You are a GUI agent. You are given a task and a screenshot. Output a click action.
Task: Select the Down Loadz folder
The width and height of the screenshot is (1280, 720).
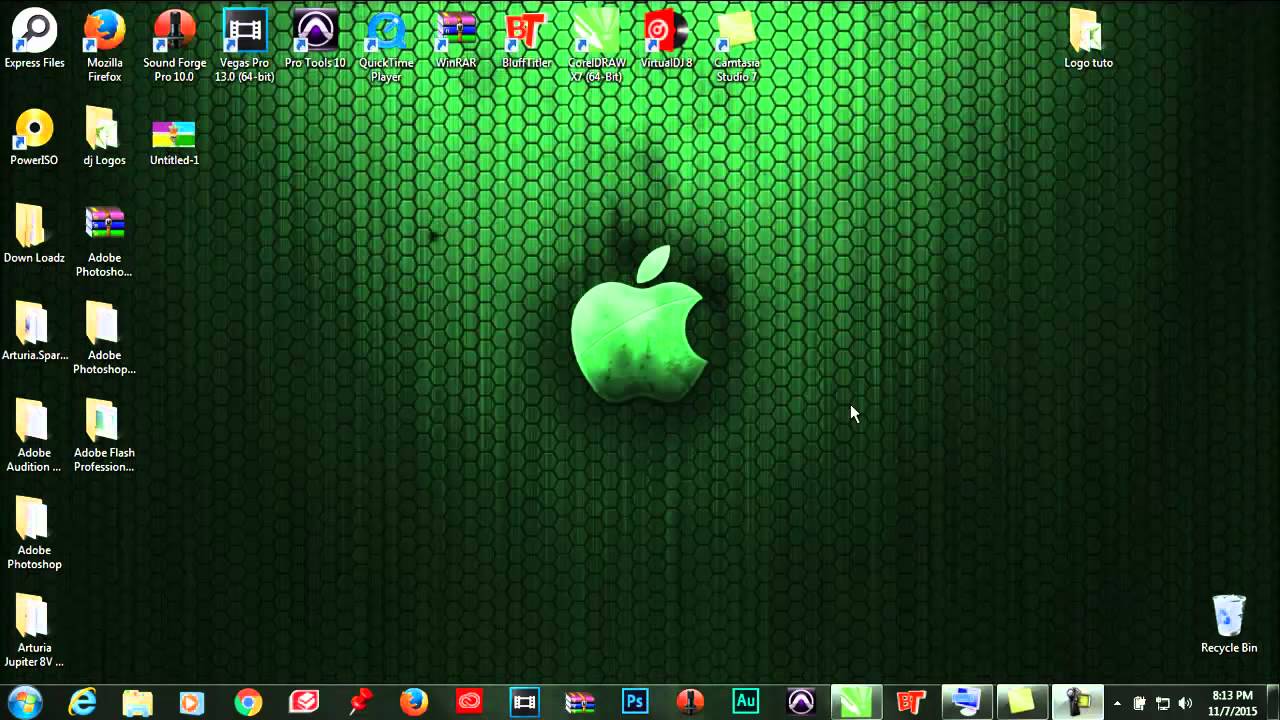tap(34, 235)
